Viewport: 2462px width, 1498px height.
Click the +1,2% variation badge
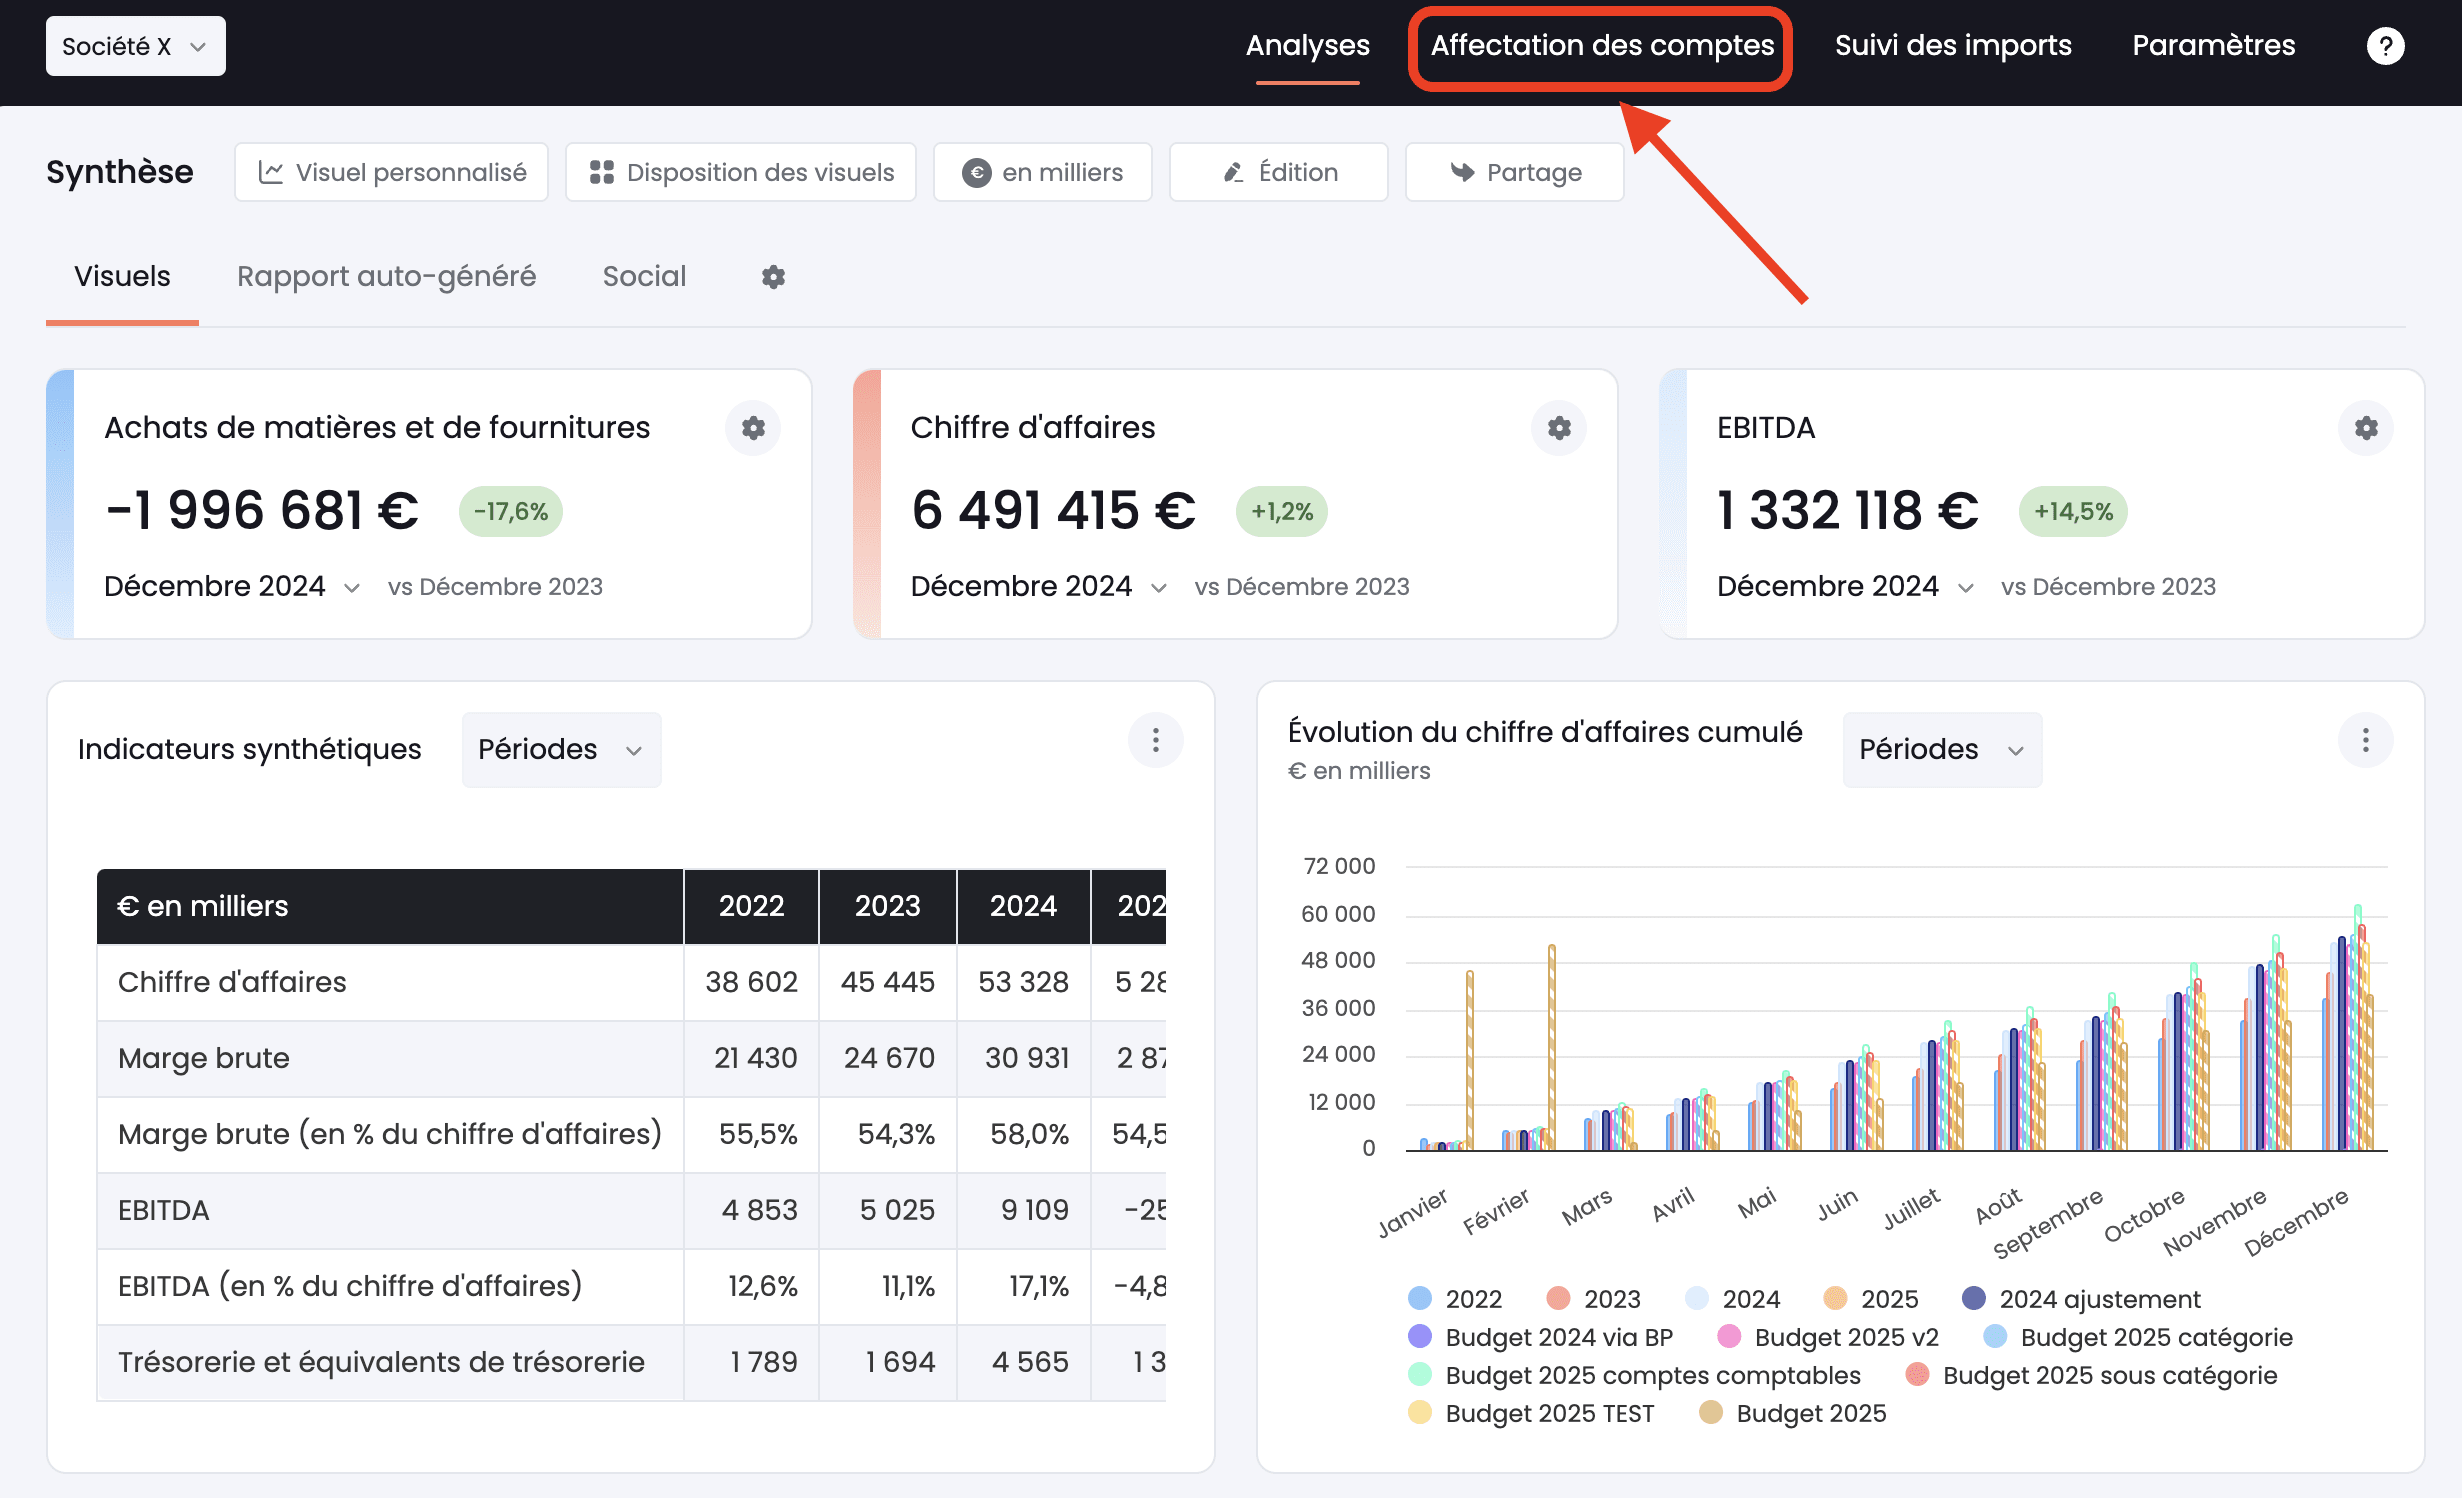(1282, 512)
